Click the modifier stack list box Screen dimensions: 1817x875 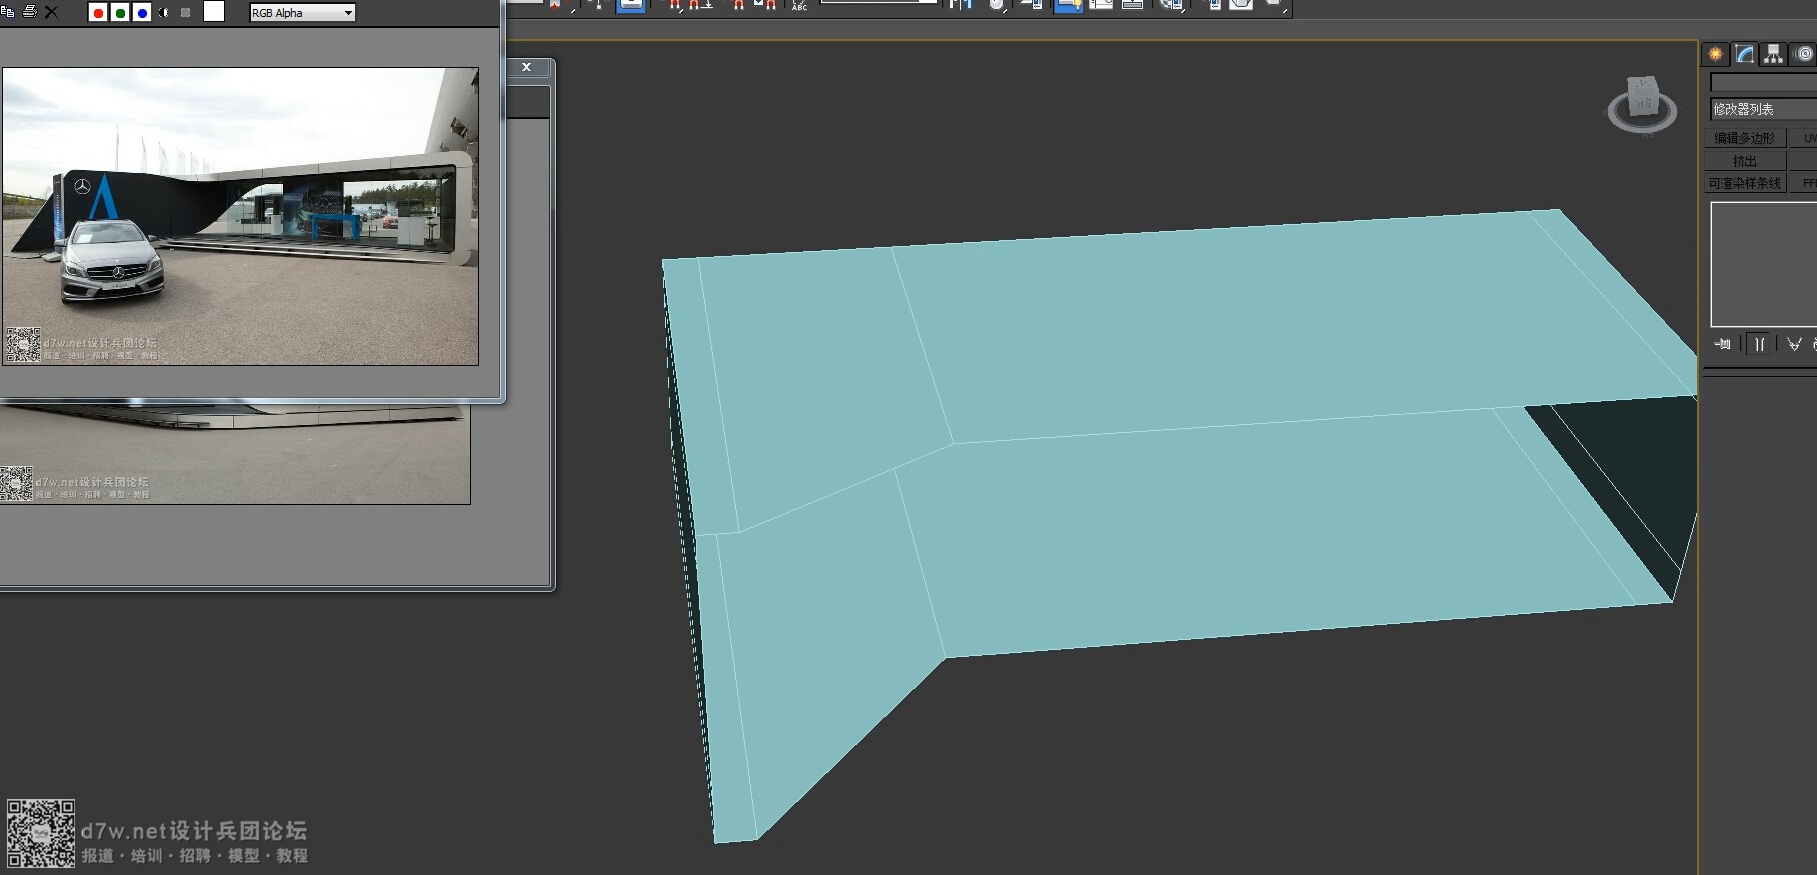[1763, 264]
